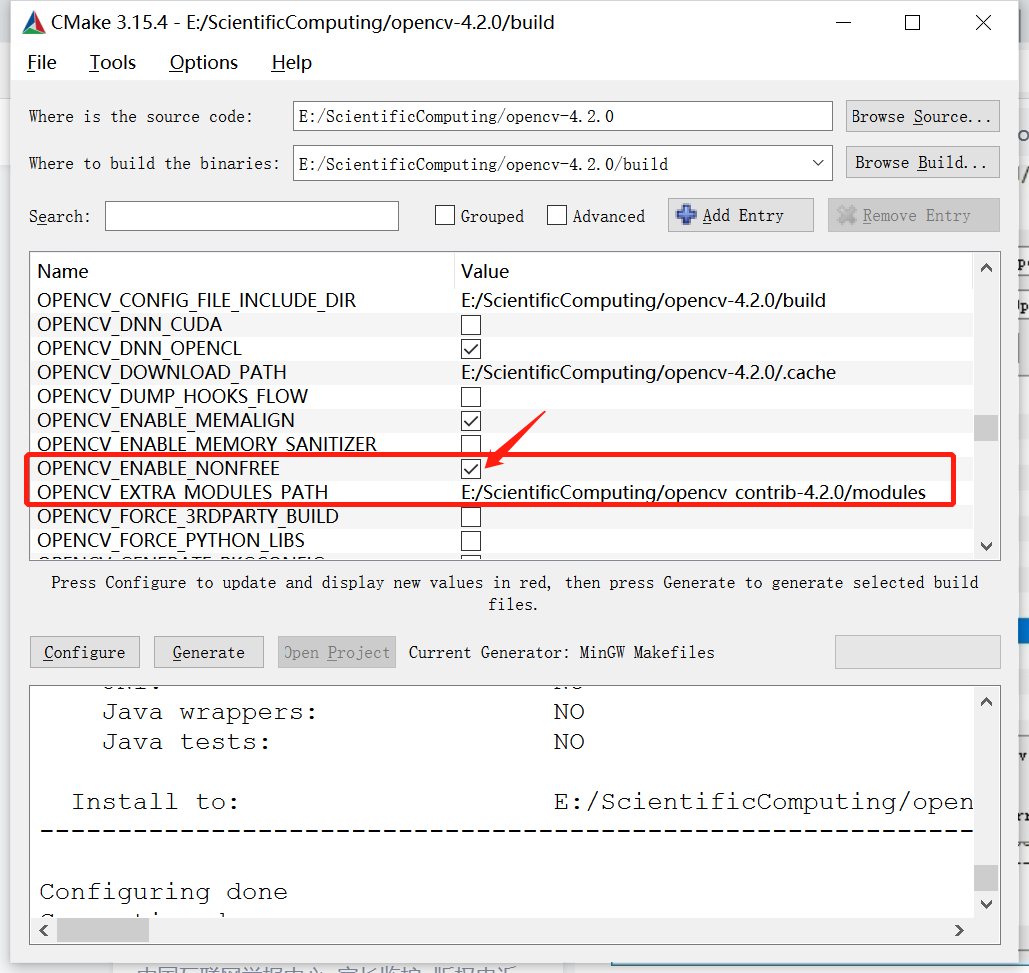
Task: Select the OPENCV_DNN_CUDA entry name
Action: pos(129,325)
